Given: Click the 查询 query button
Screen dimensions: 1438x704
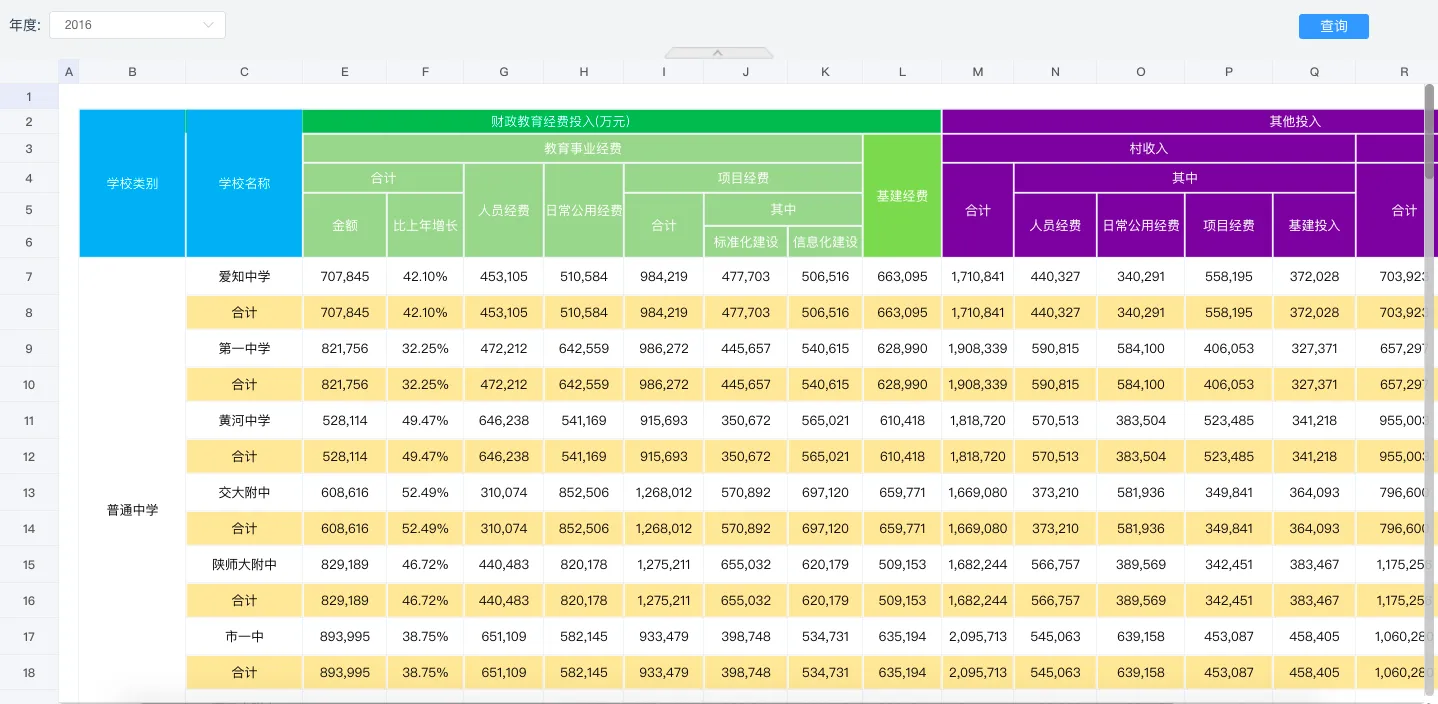Looking at the screenshot, I should 1333,26.
